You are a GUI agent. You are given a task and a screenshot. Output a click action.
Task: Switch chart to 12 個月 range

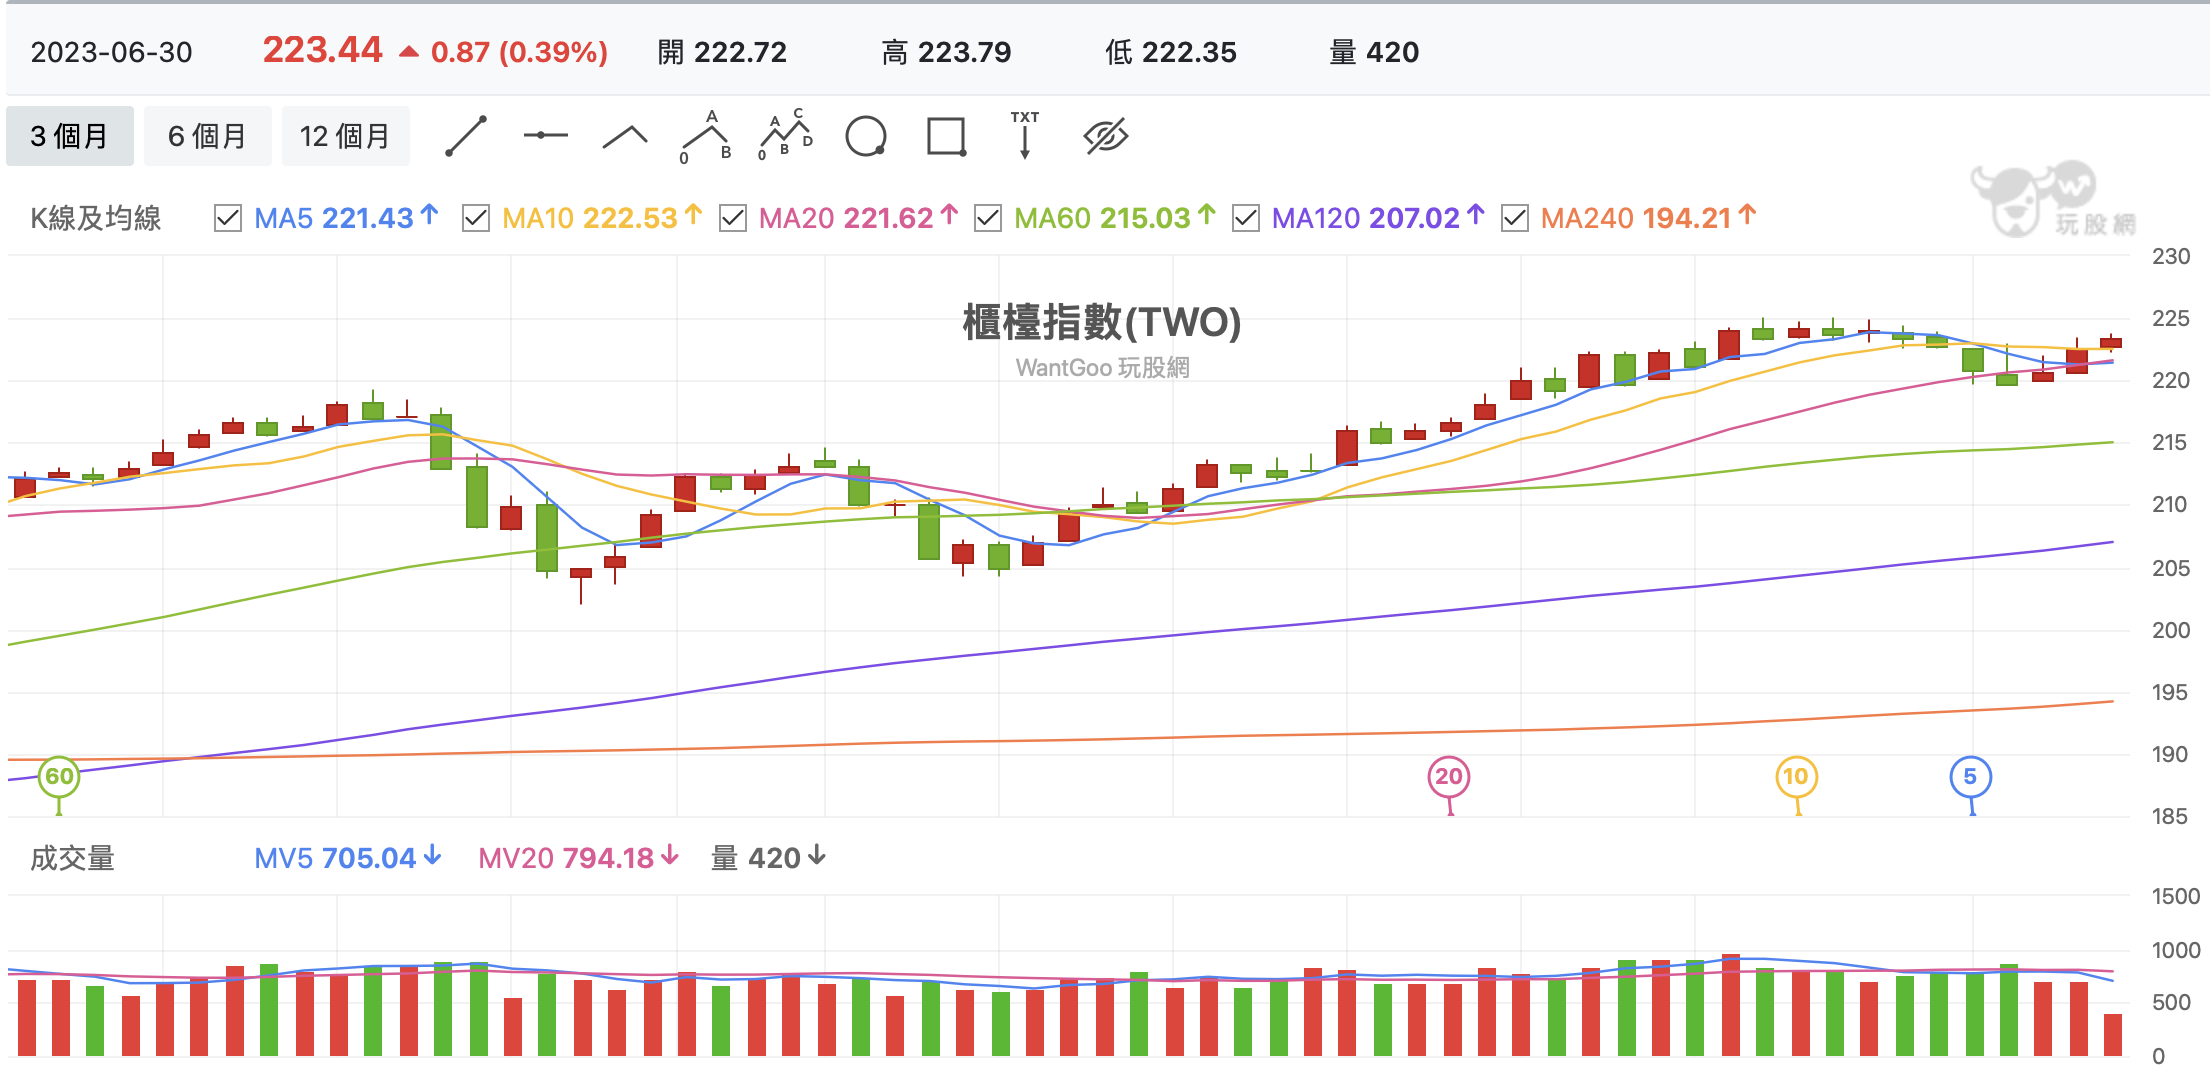[x=345, y=136]
